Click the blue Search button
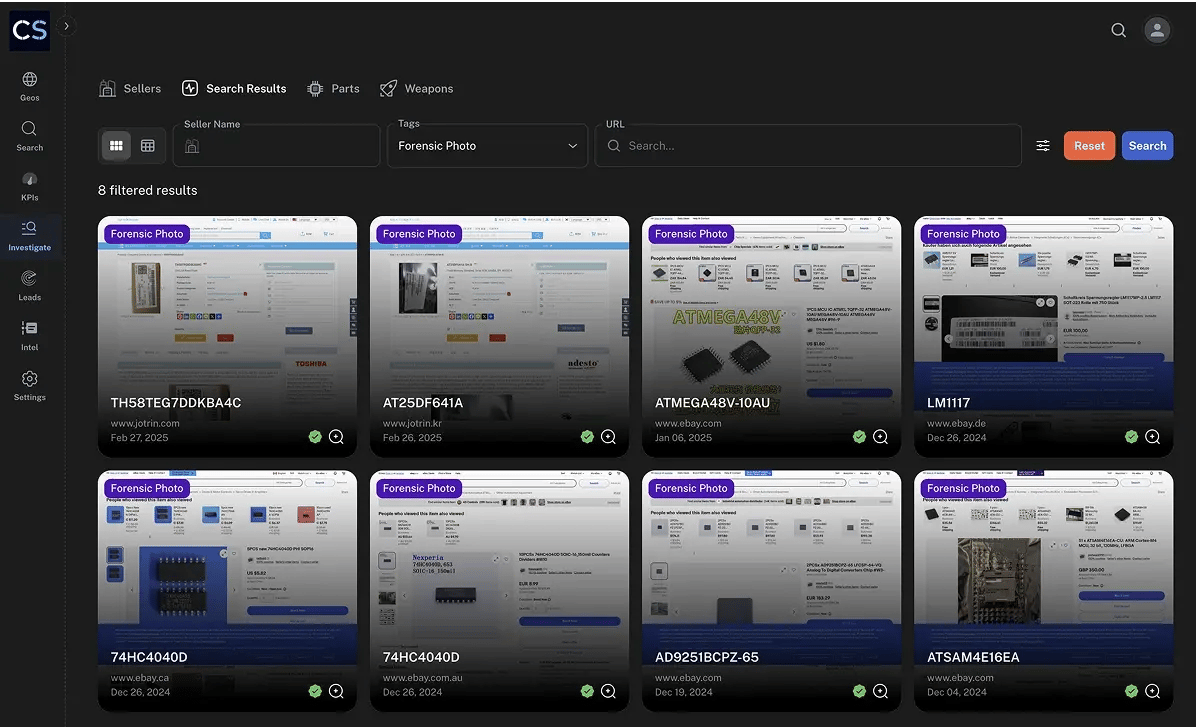1196x727 pixels. [1147, 146]
